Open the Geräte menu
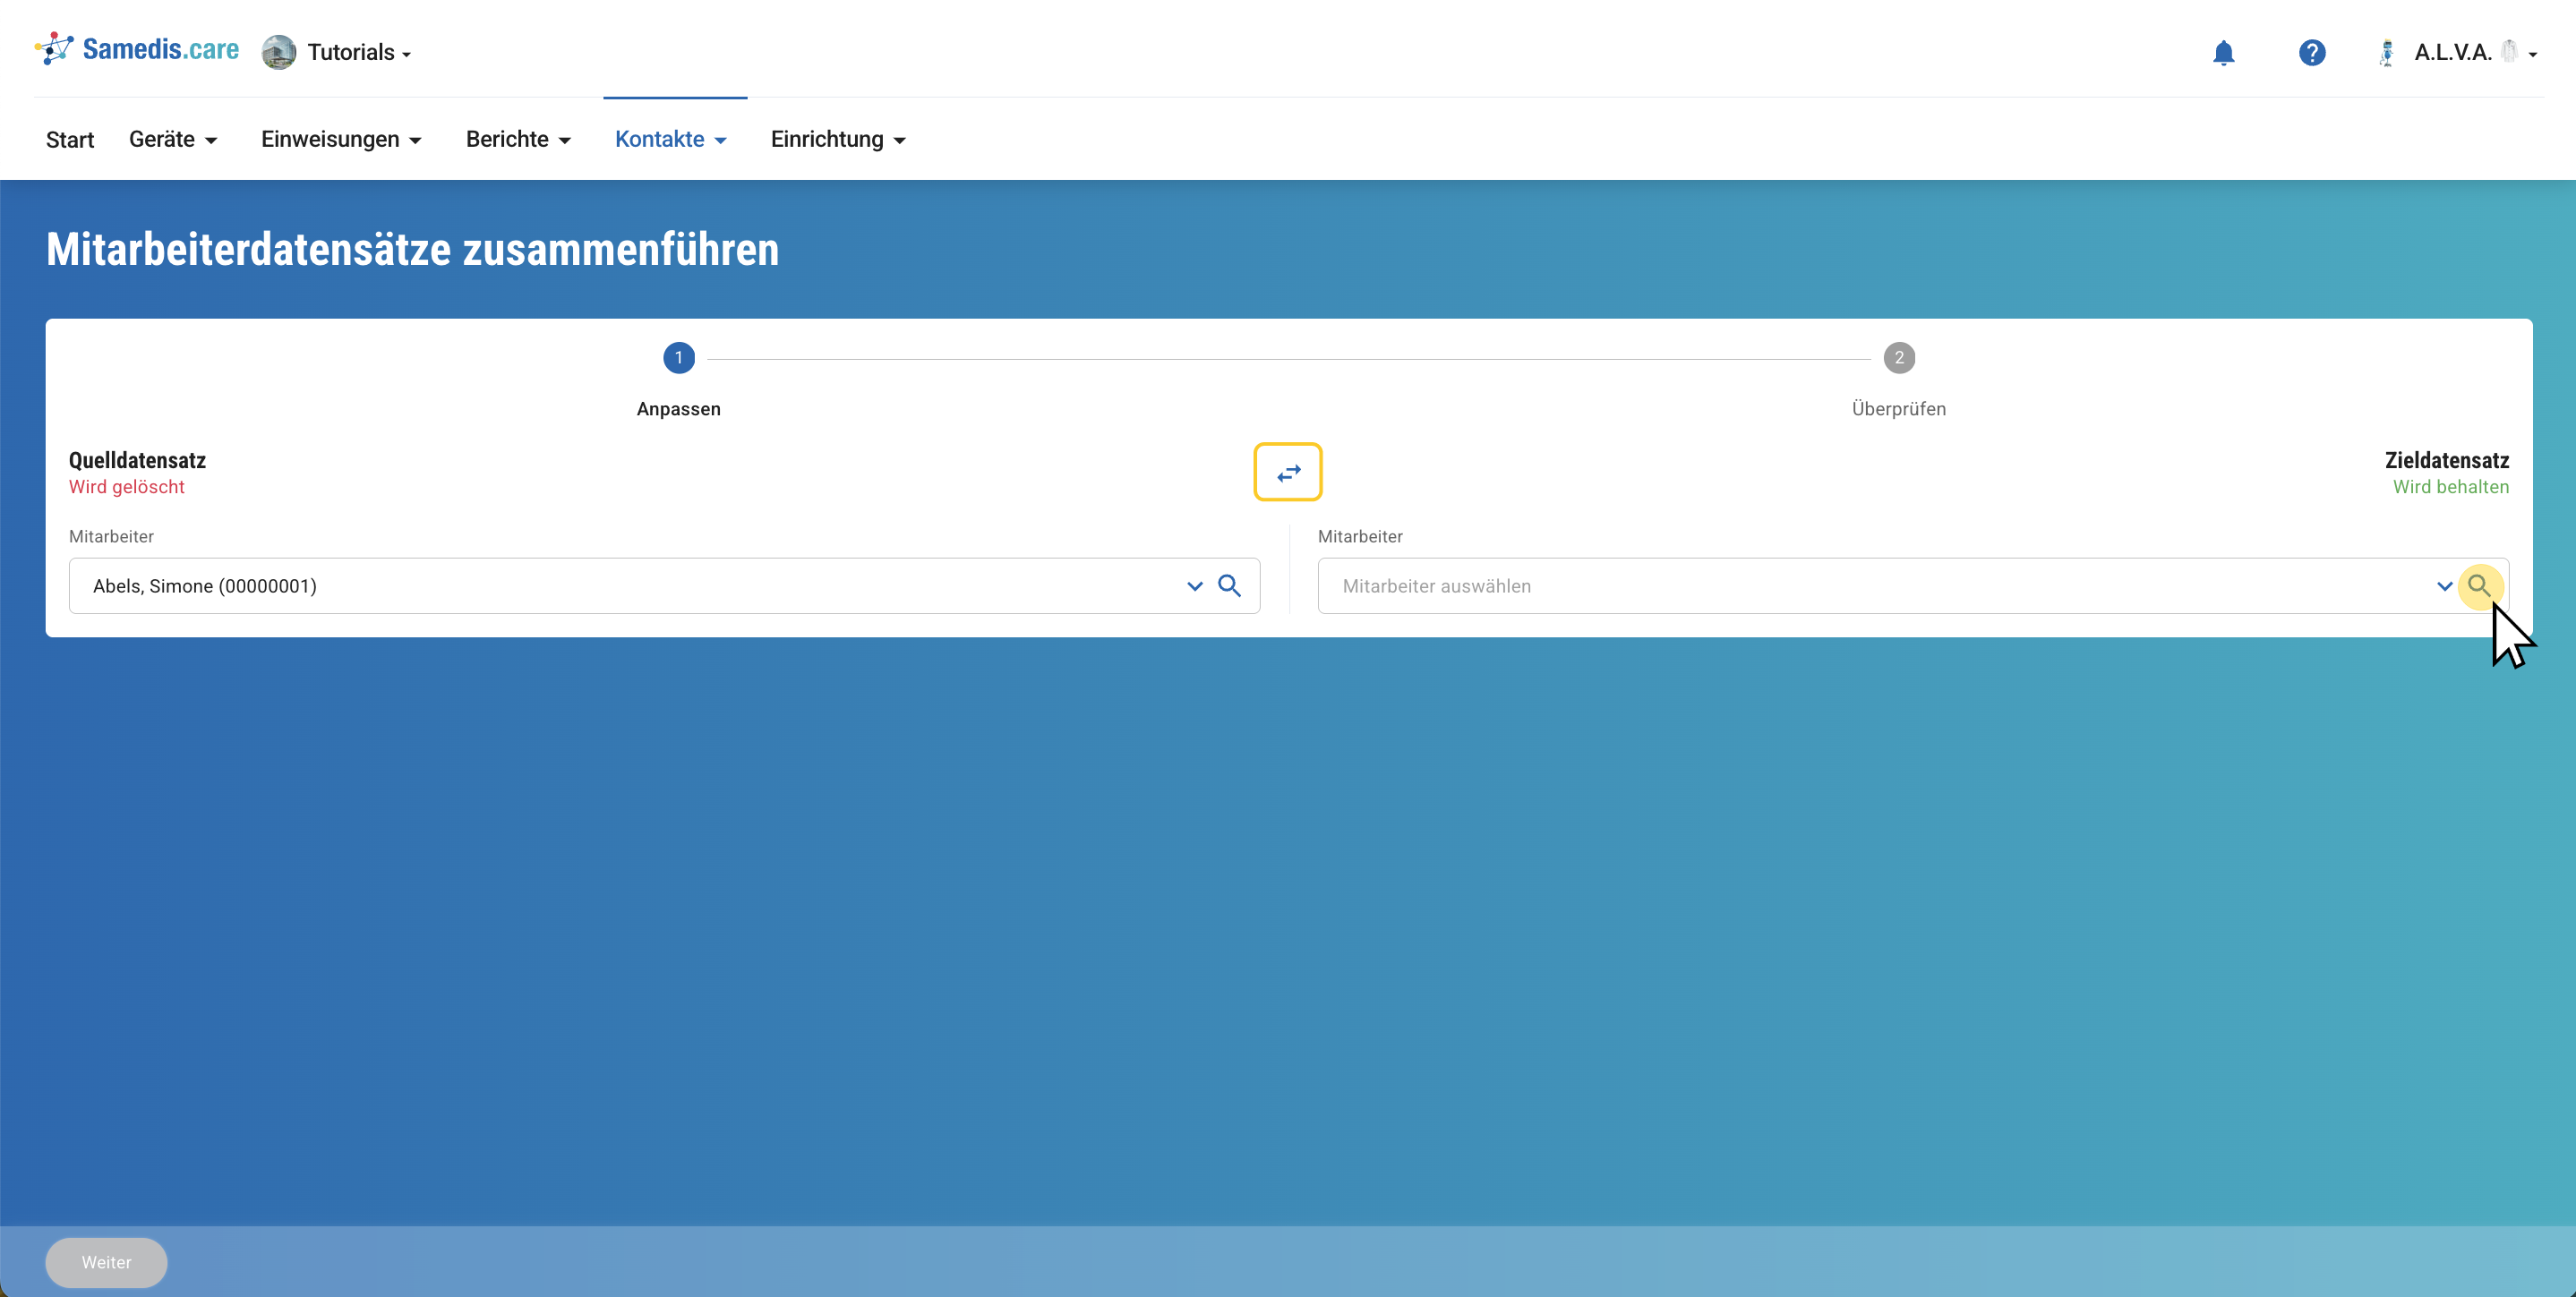The image size is (2576, 1297). click(172, 139)
